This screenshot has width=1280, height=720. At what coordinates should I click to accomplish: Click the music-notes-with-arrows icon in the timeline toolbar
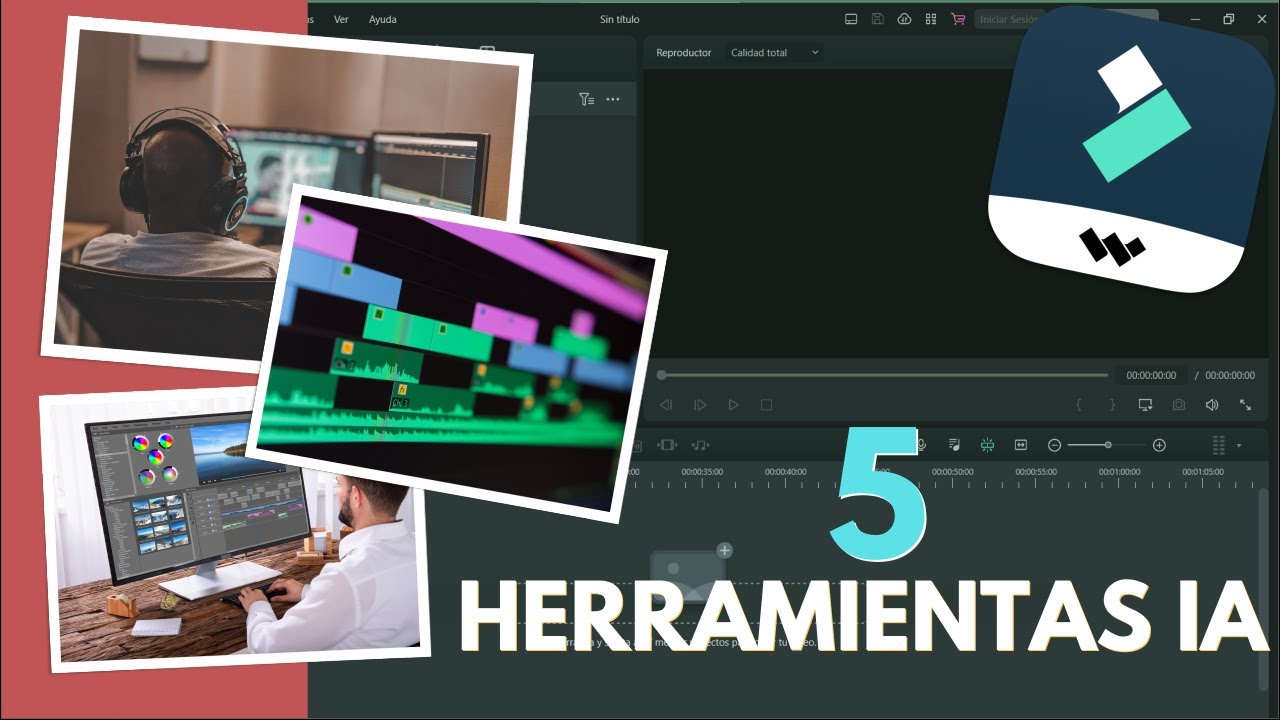coord(700,445)
